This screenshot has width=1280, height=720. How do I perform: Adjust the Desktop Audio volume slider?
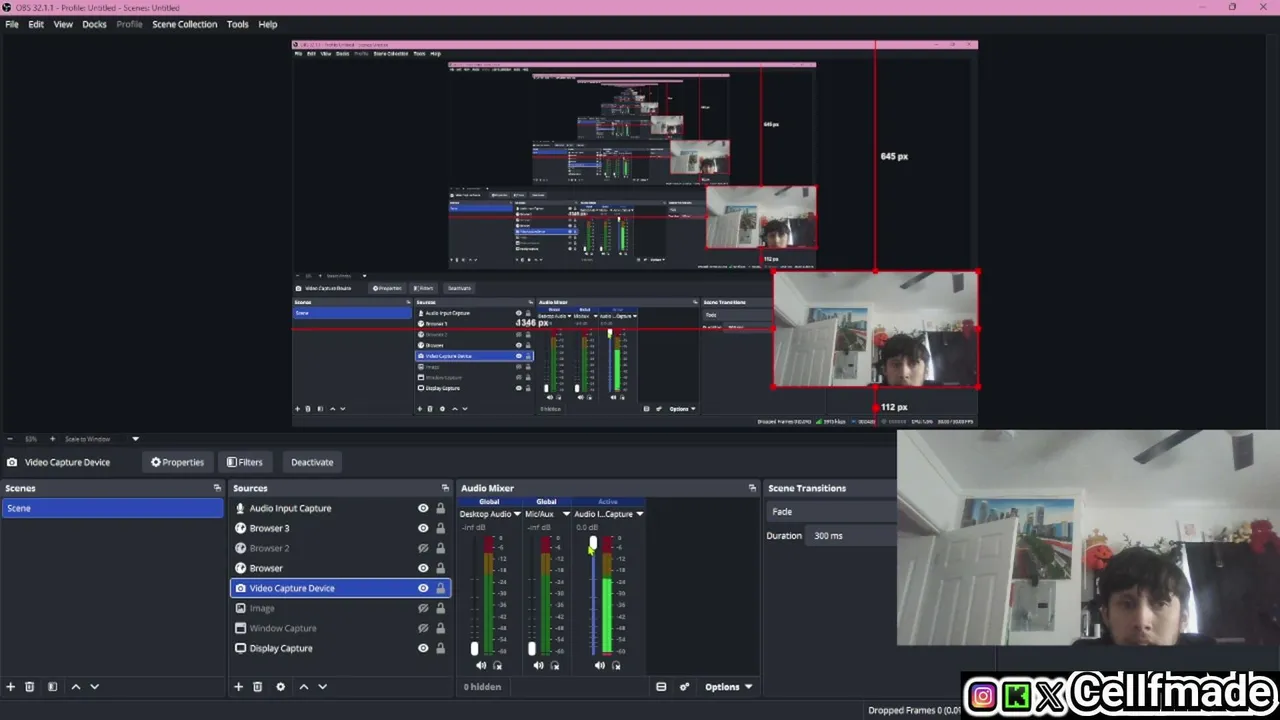pyautogui.click(x=474, y=648)
